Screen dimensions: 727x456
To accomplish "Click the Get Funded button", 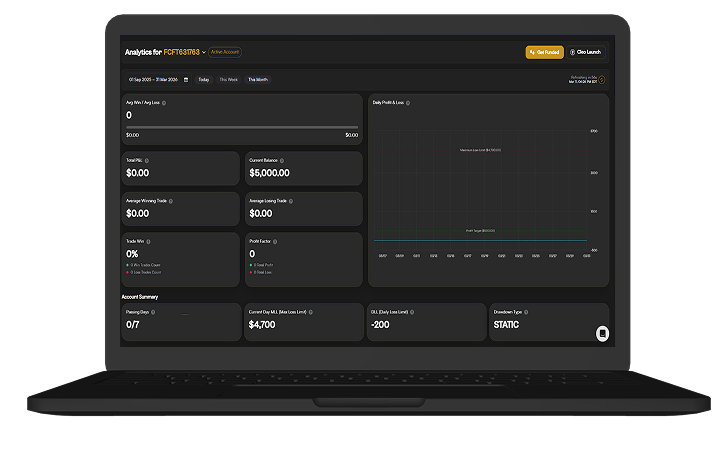I will pos(544,52).
